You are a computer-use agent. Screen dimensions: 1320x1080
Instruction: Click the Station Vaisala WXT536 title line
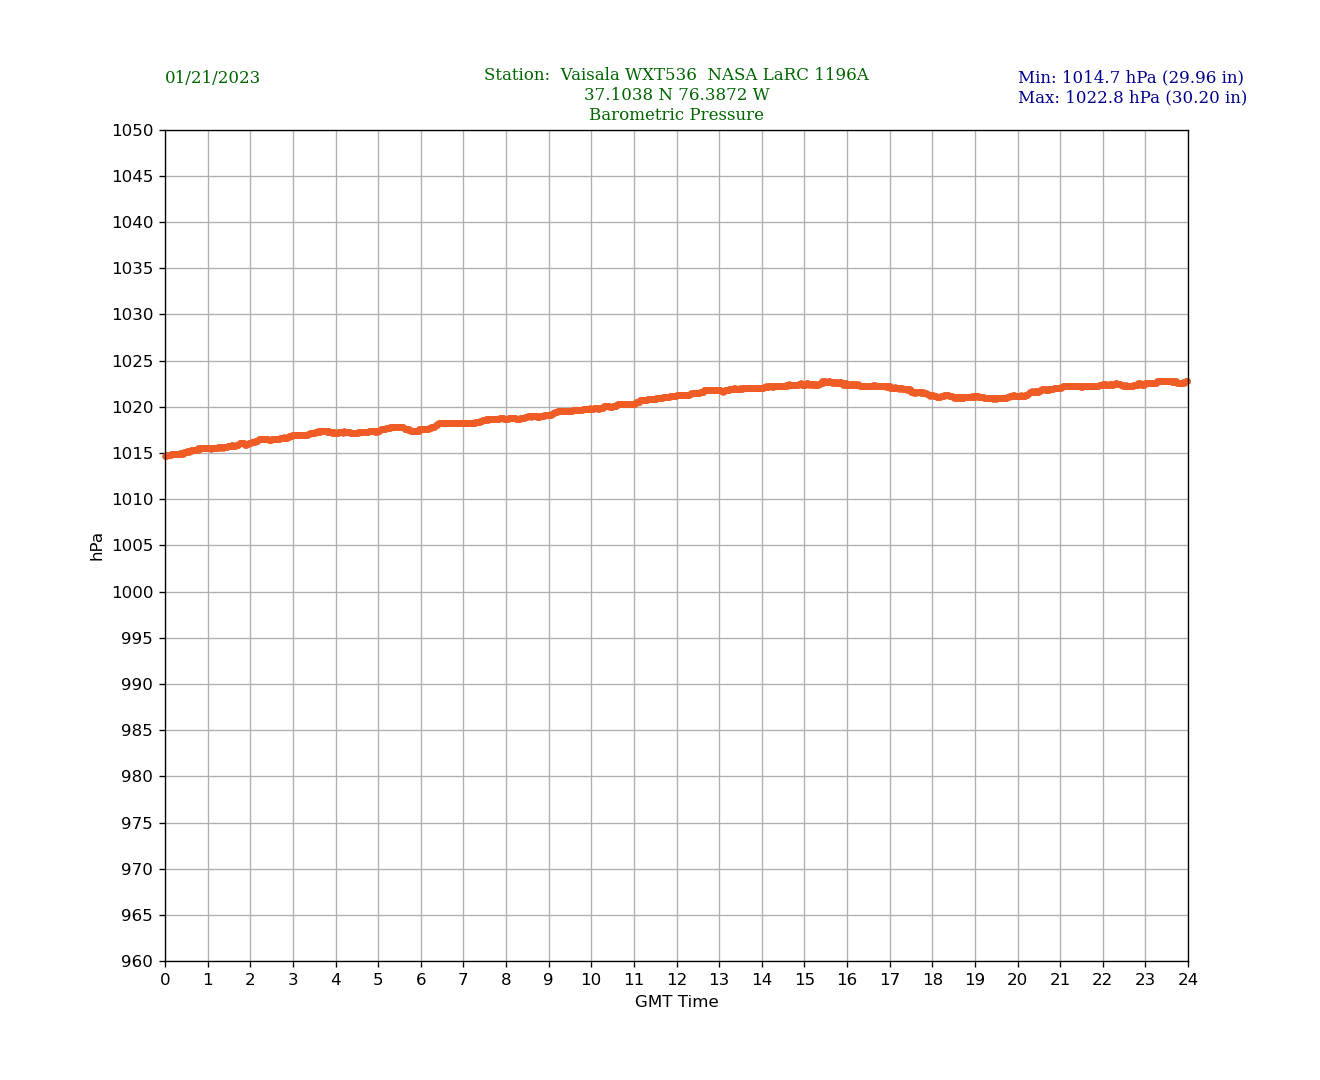676,75
